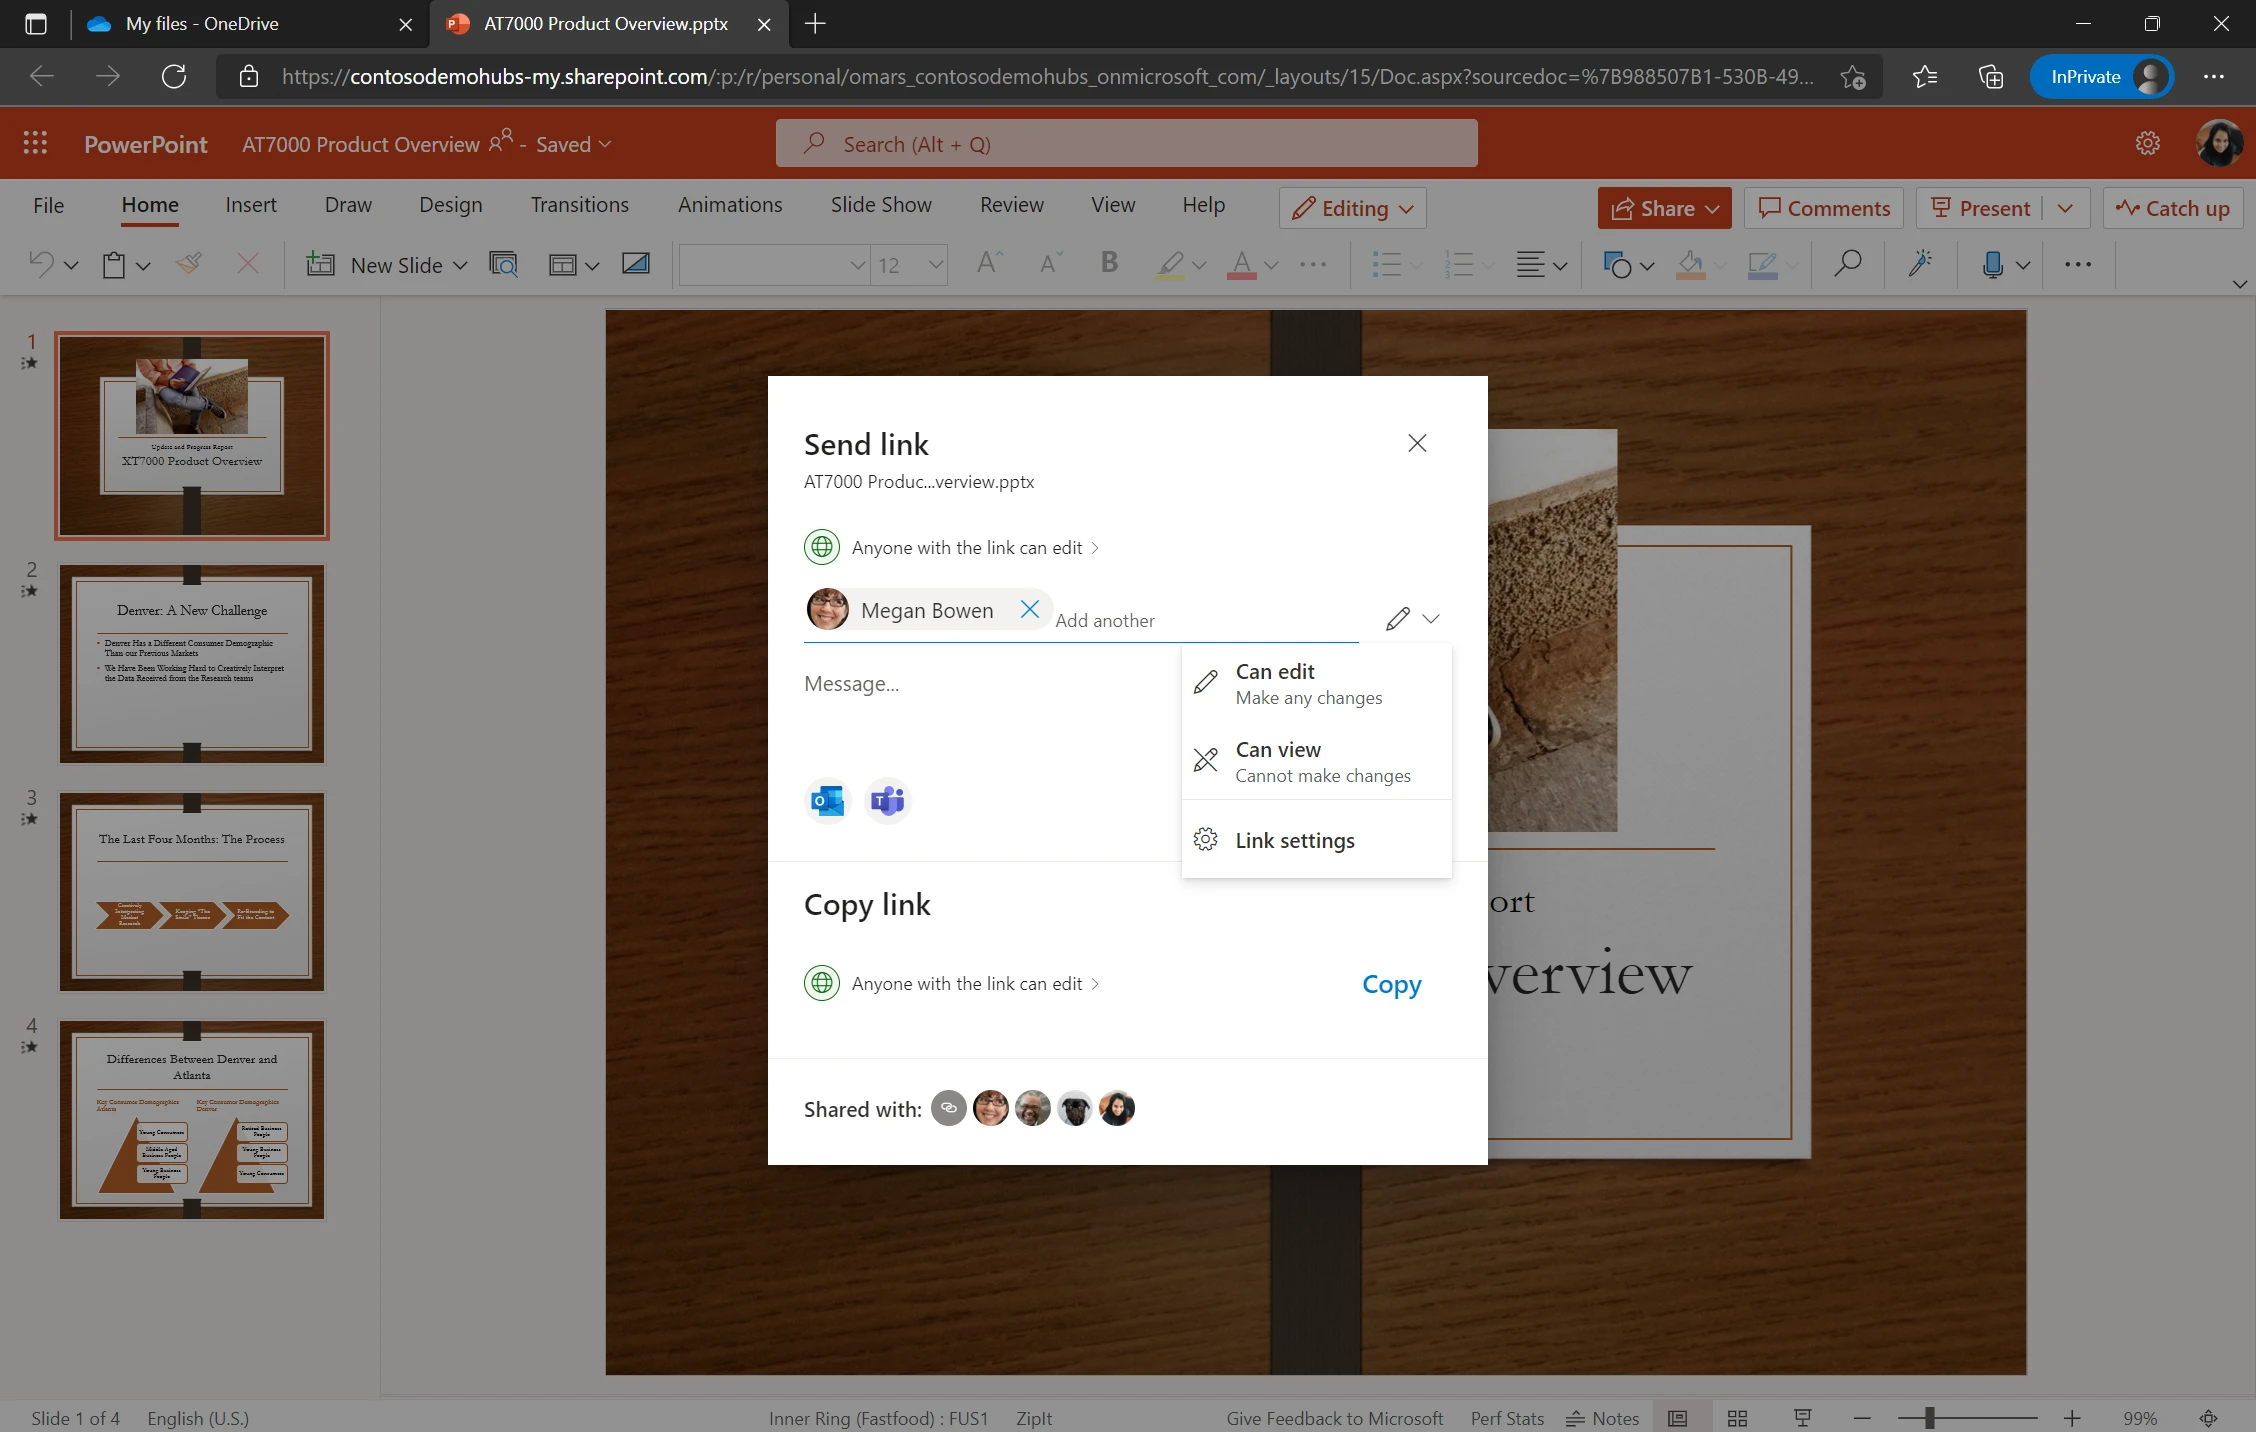
Task: Select the Bold formatting icon
Action: click(1108, 264)
